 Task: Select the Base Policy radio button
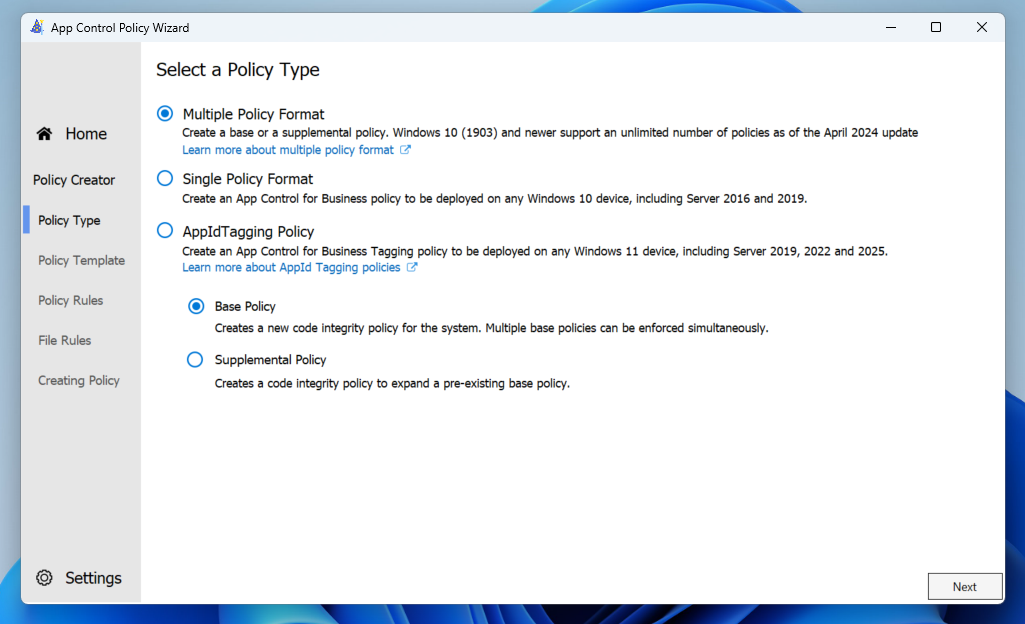click(x=196, y=306)
